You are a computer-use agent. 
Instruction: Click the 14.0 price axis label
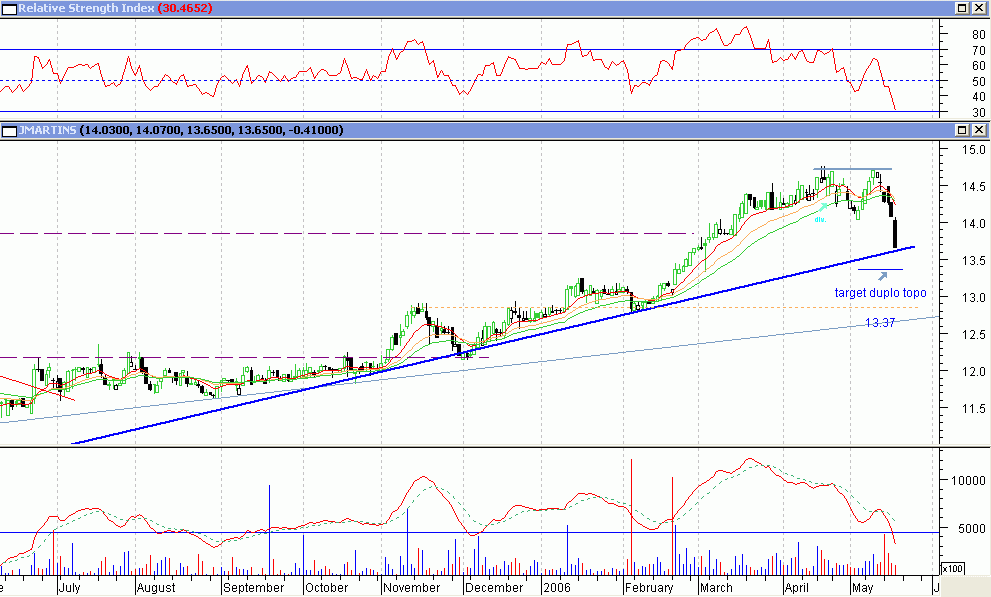tap(975, 224)
